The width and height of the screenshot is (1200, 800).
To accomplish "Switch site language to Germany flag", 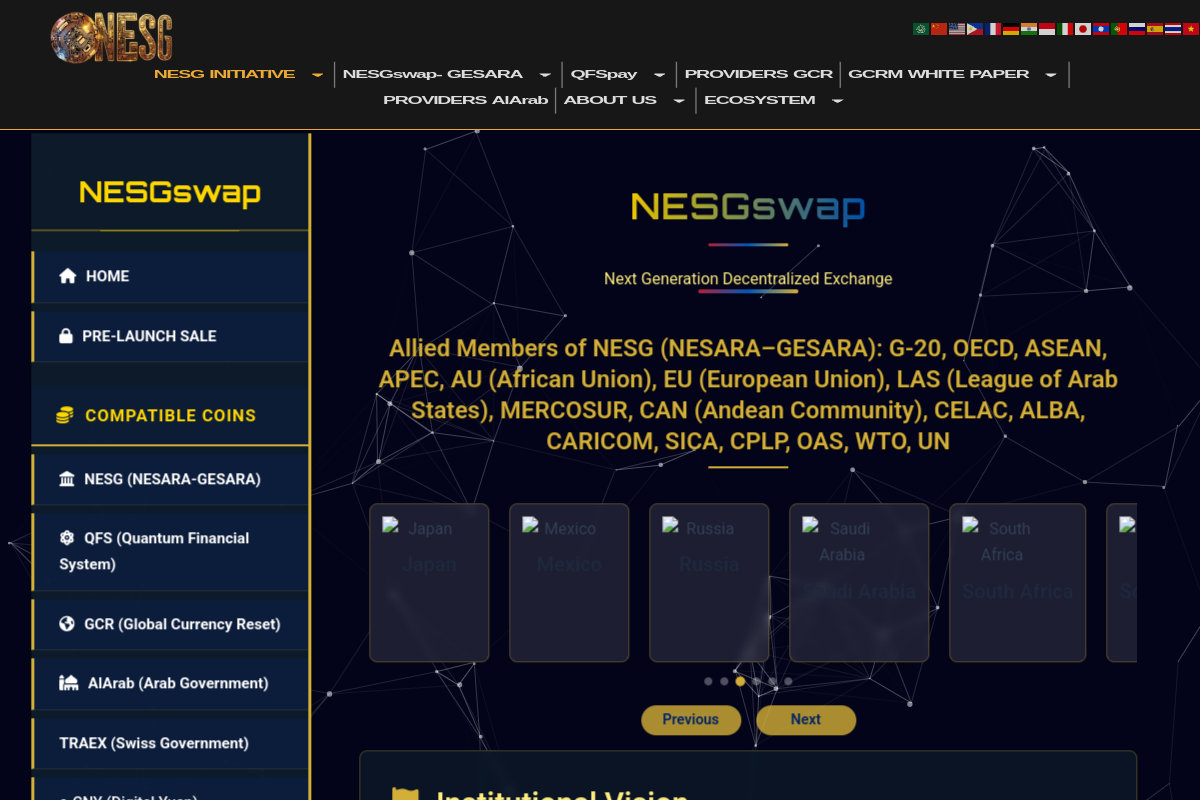I will click(1011, 29).
